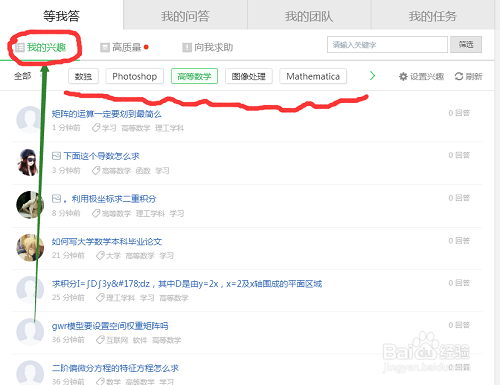Screen dimensions: 500x385
Task: Click tag icon under 如何写大学数学本科毕业论文
Action: coord(100,255)
